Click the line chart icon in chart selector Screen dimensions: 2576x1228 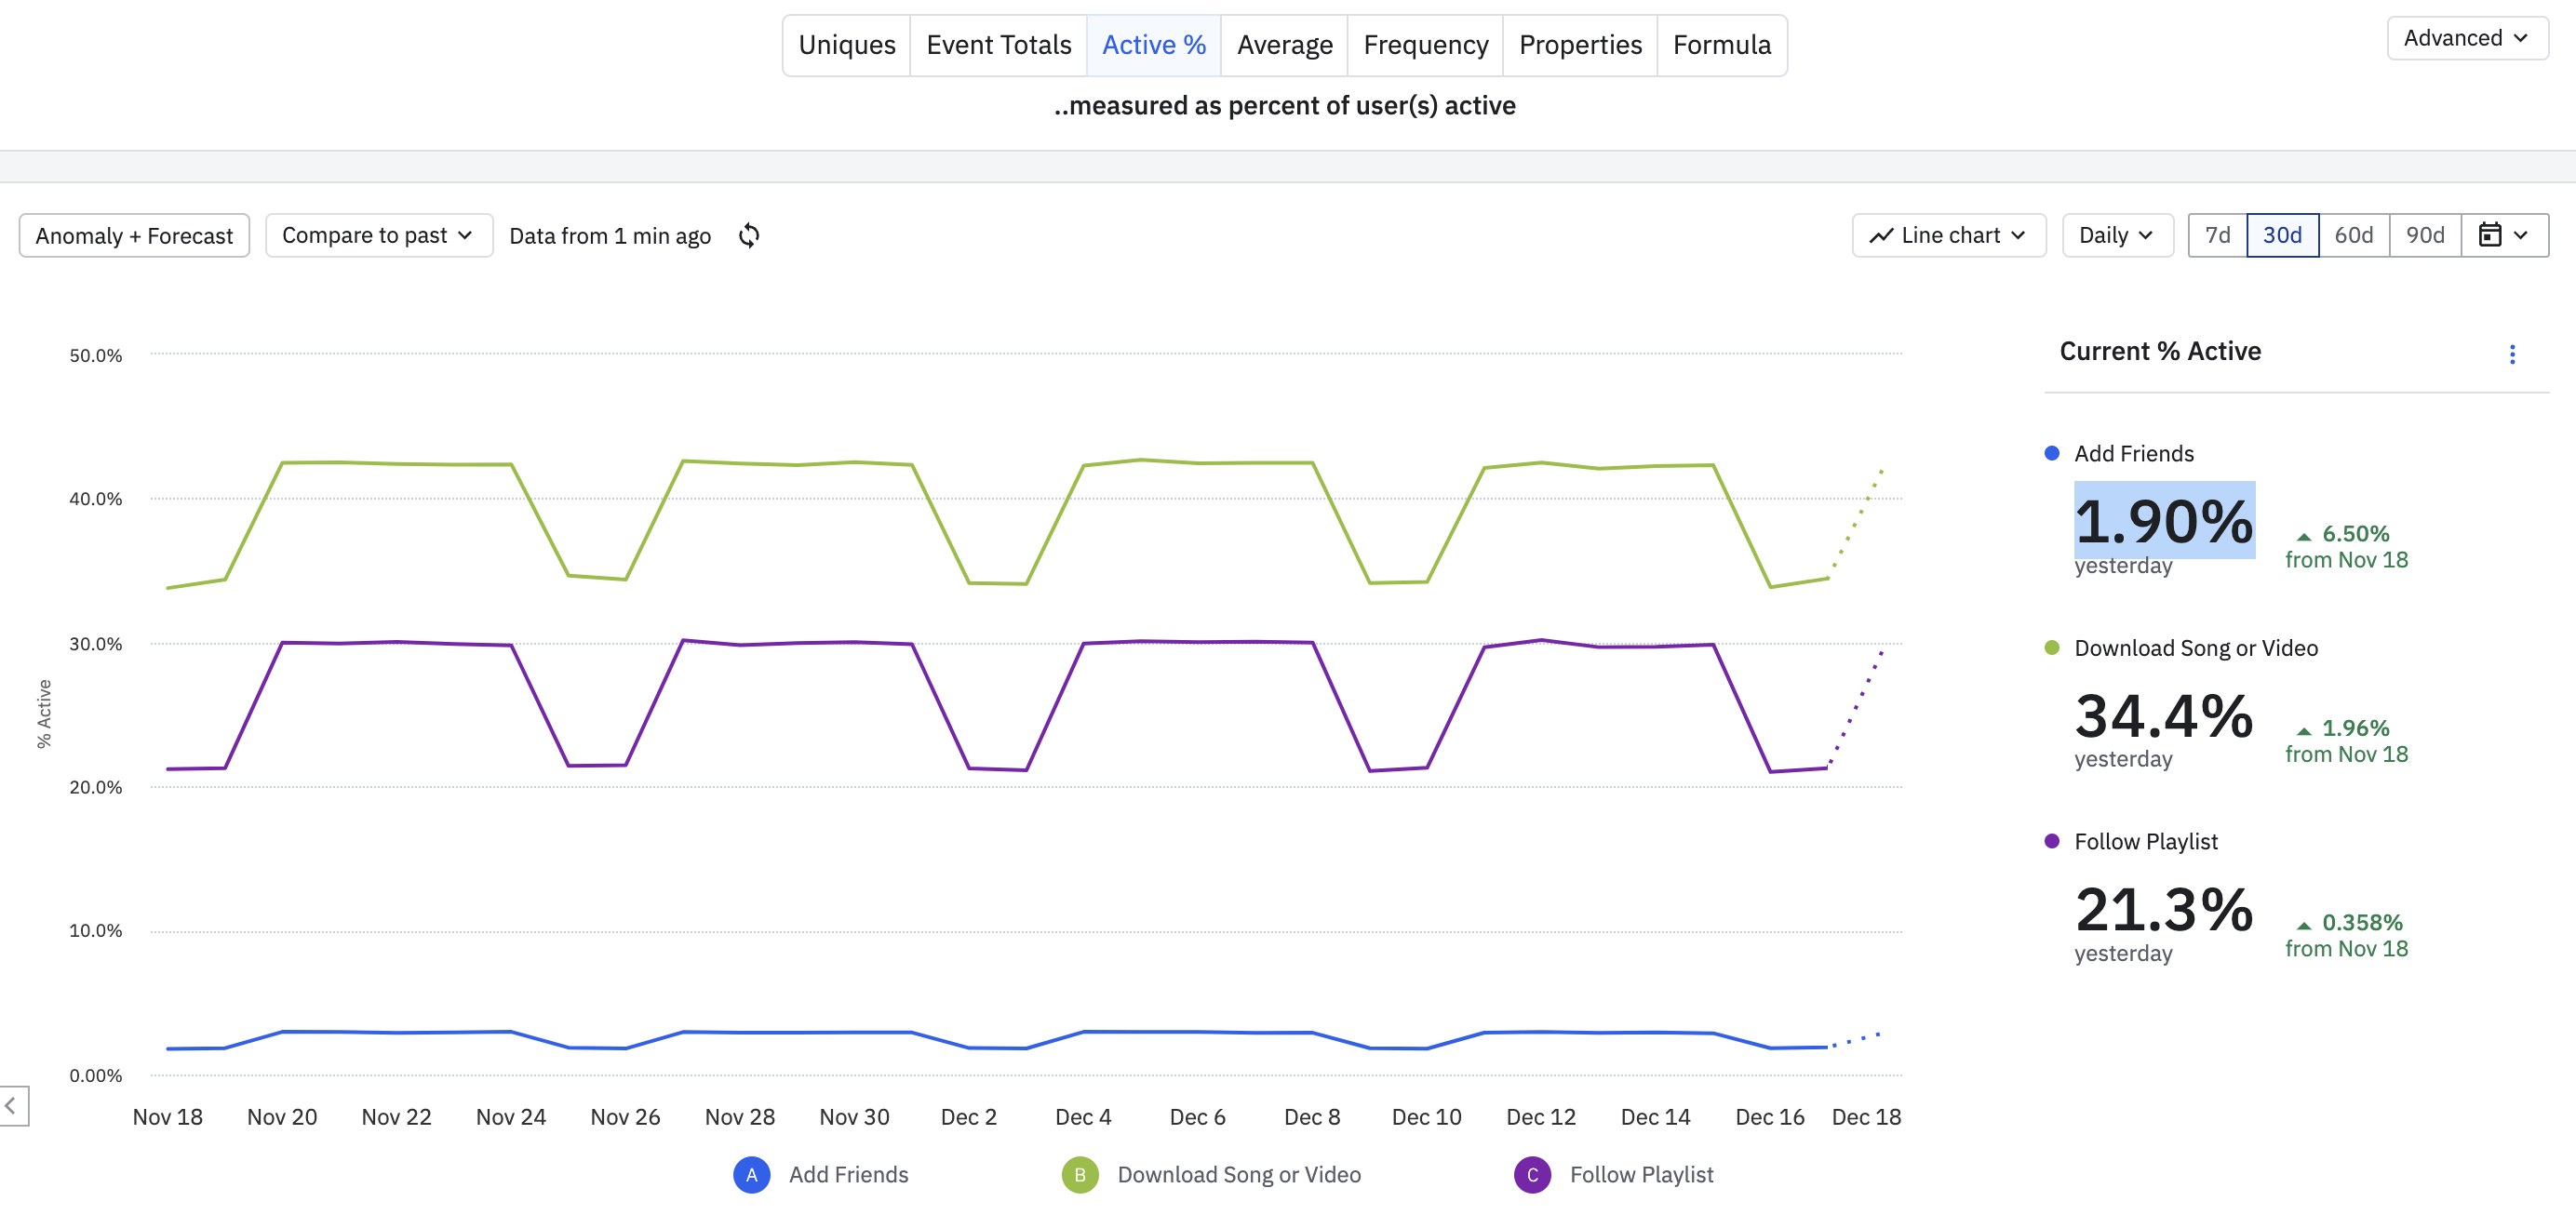[x=1881, y=236]
